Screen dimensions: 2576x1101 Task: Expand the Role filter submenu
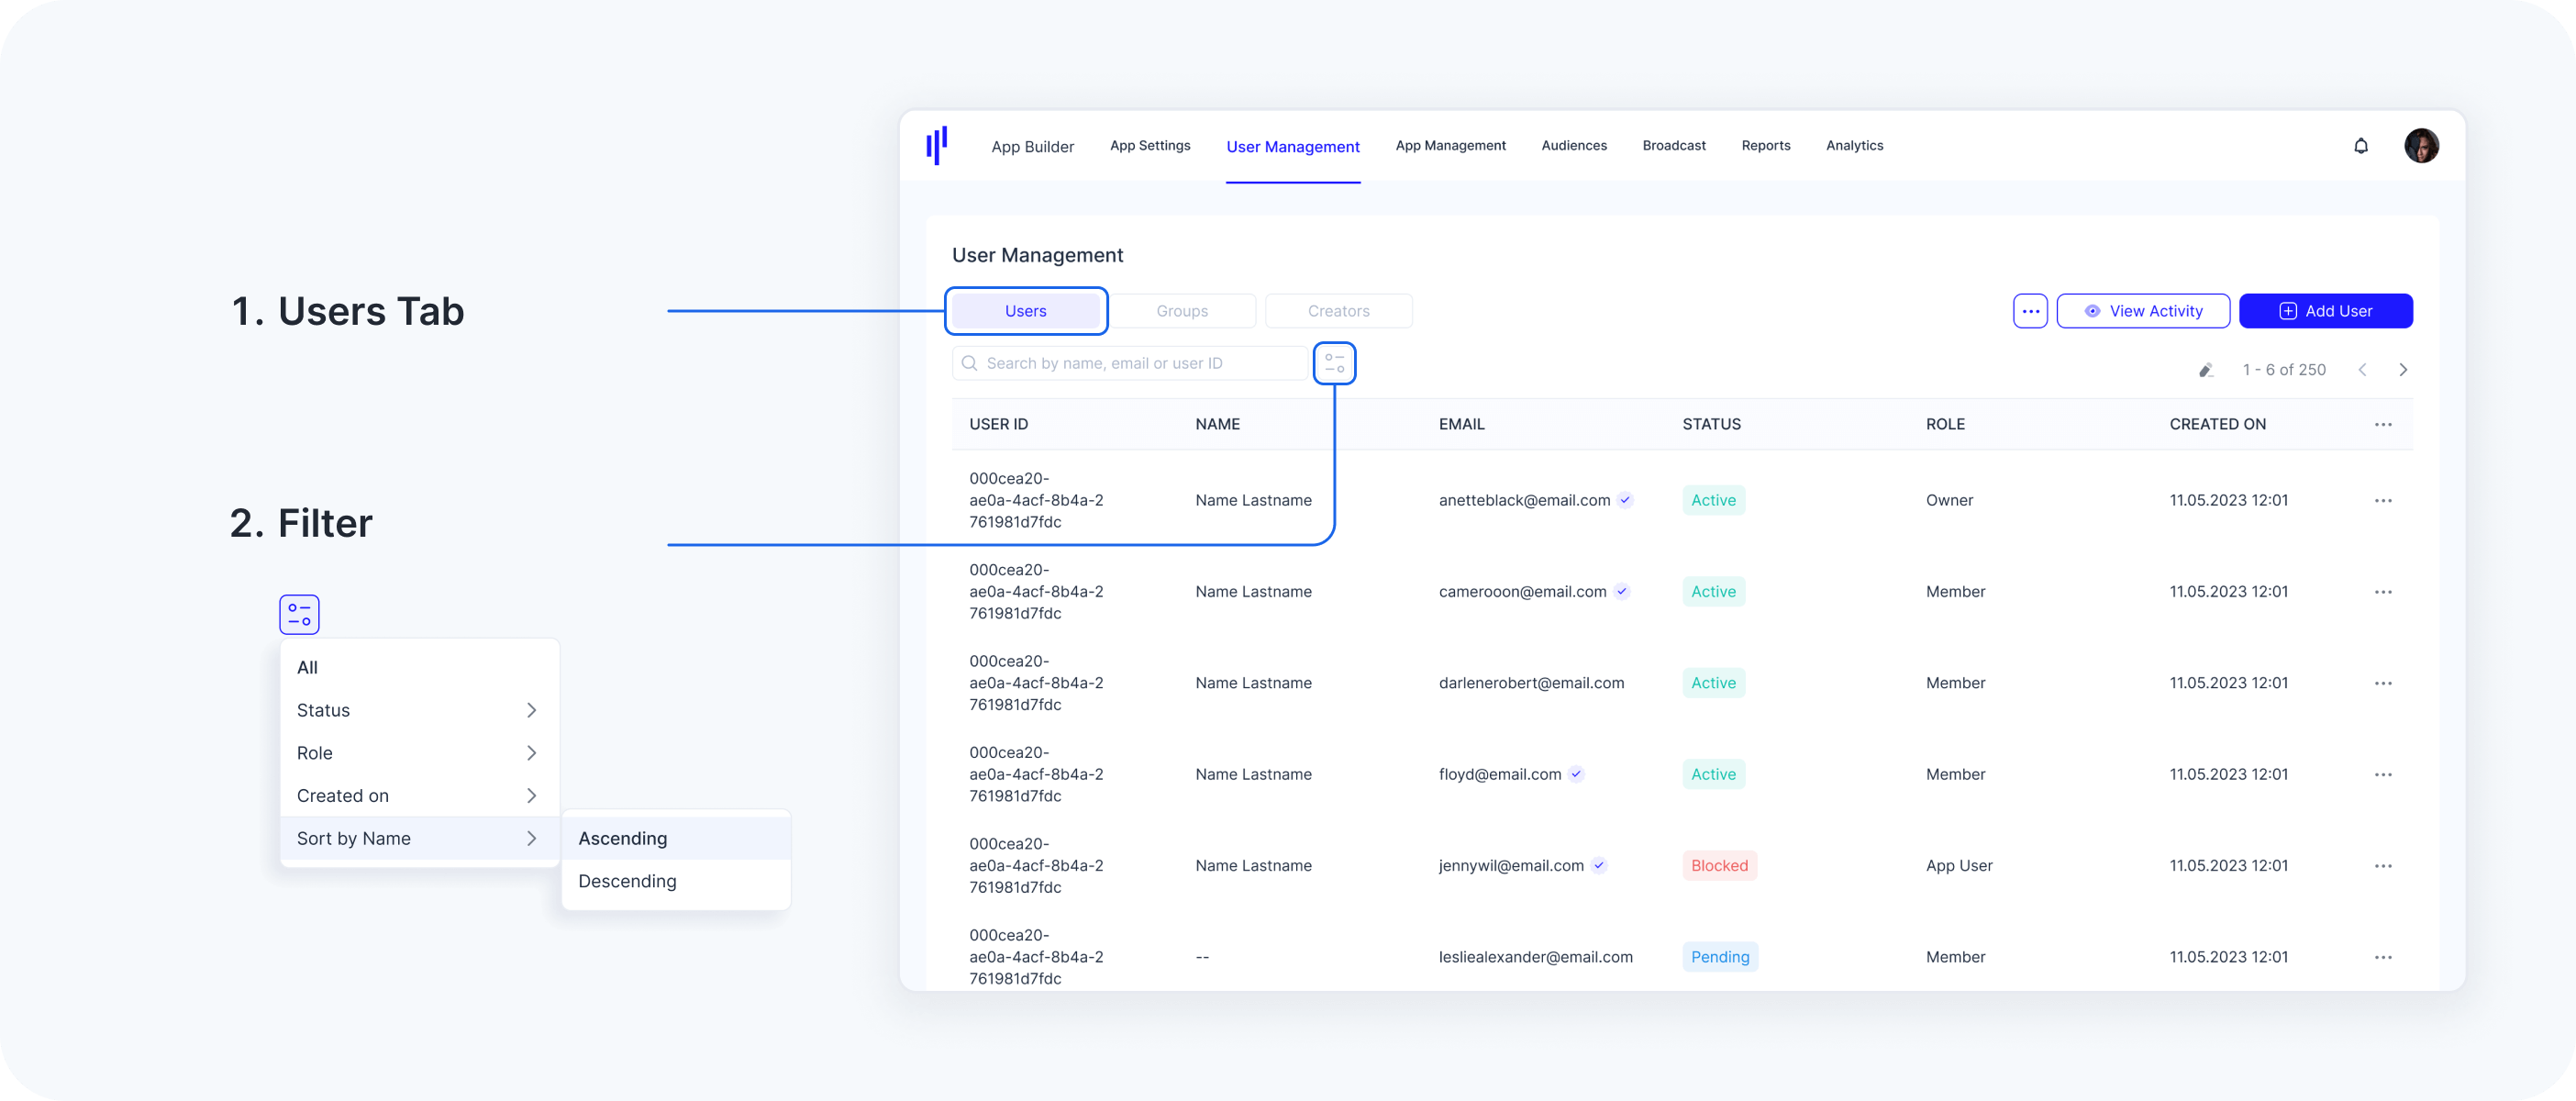(x=419, y=753)
